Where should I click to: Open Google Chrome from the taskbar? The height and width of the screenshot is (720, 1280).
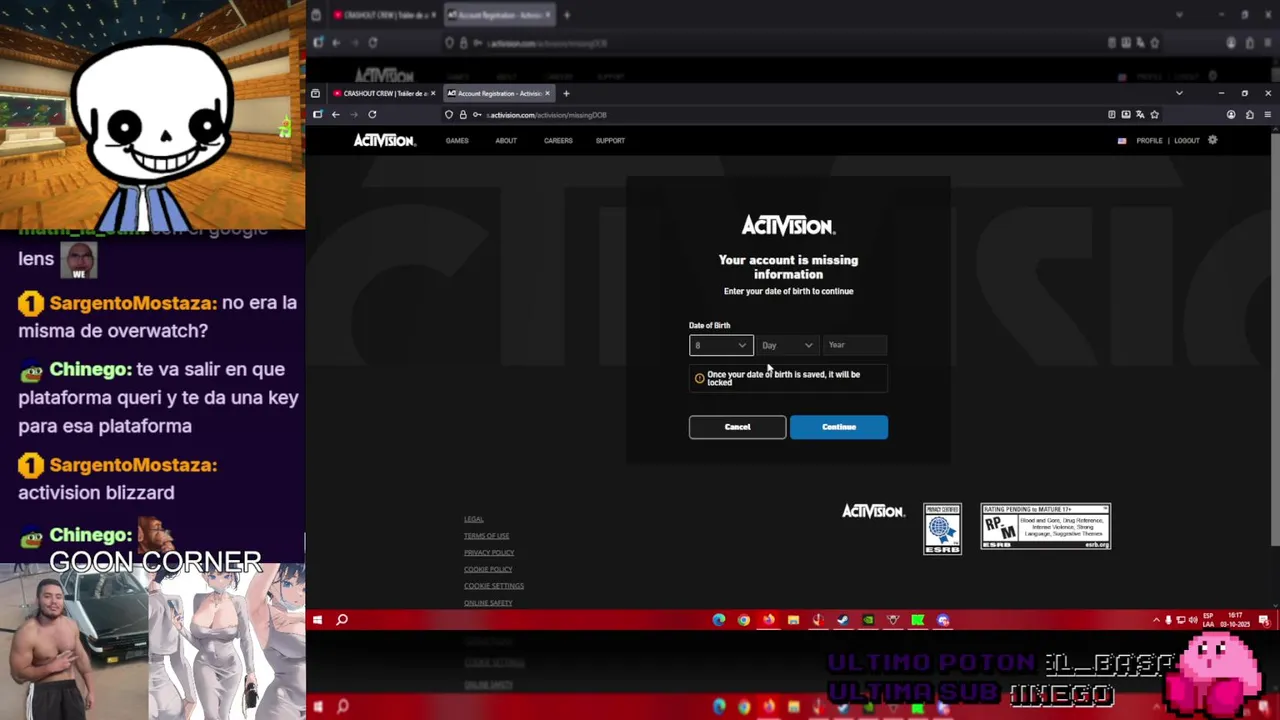[x=744, y=620]
